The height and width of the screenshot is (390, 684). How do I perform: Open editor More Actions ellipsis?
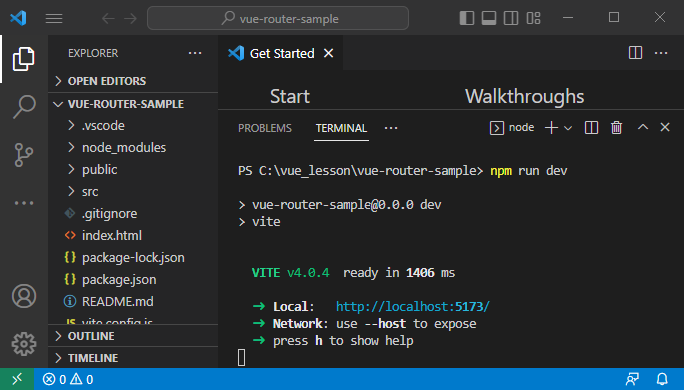click(x=661, y=53)
